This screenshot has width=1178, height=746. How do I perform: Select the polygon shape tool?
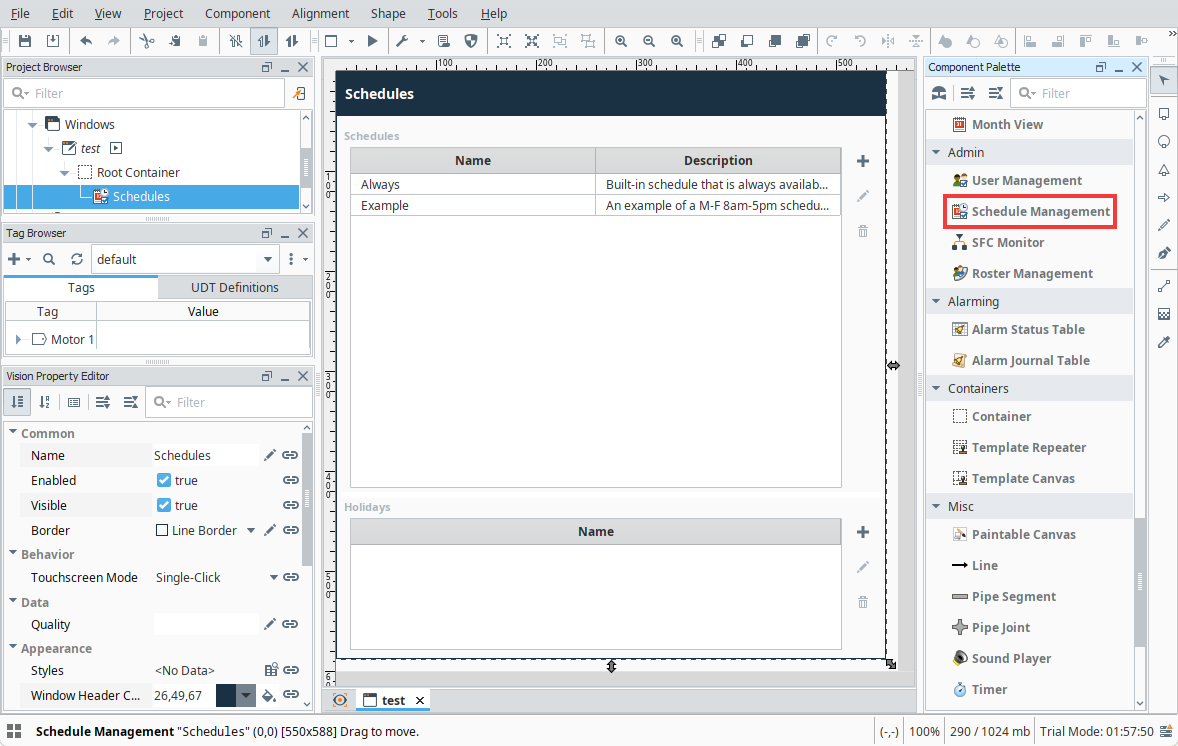(x=1164, y=171)
